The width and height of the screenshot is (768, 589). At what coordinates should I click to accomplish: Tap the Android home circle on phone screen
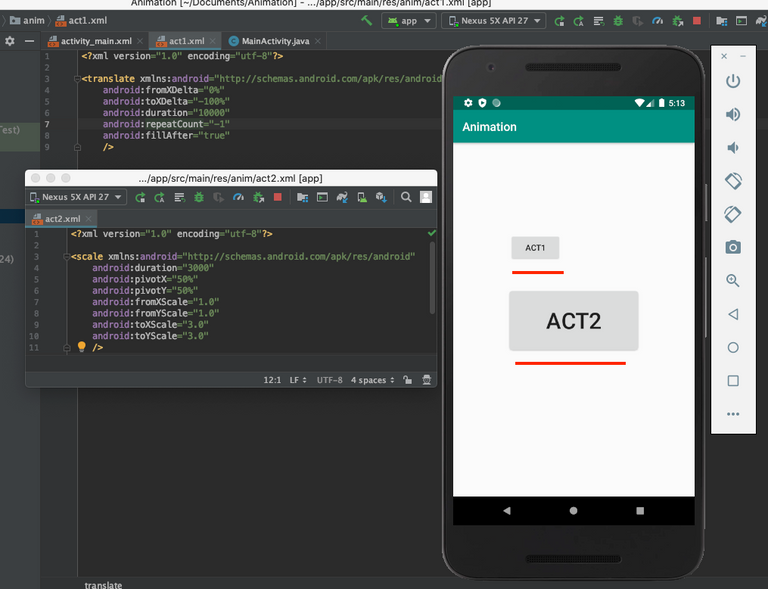tap(574, 511)
